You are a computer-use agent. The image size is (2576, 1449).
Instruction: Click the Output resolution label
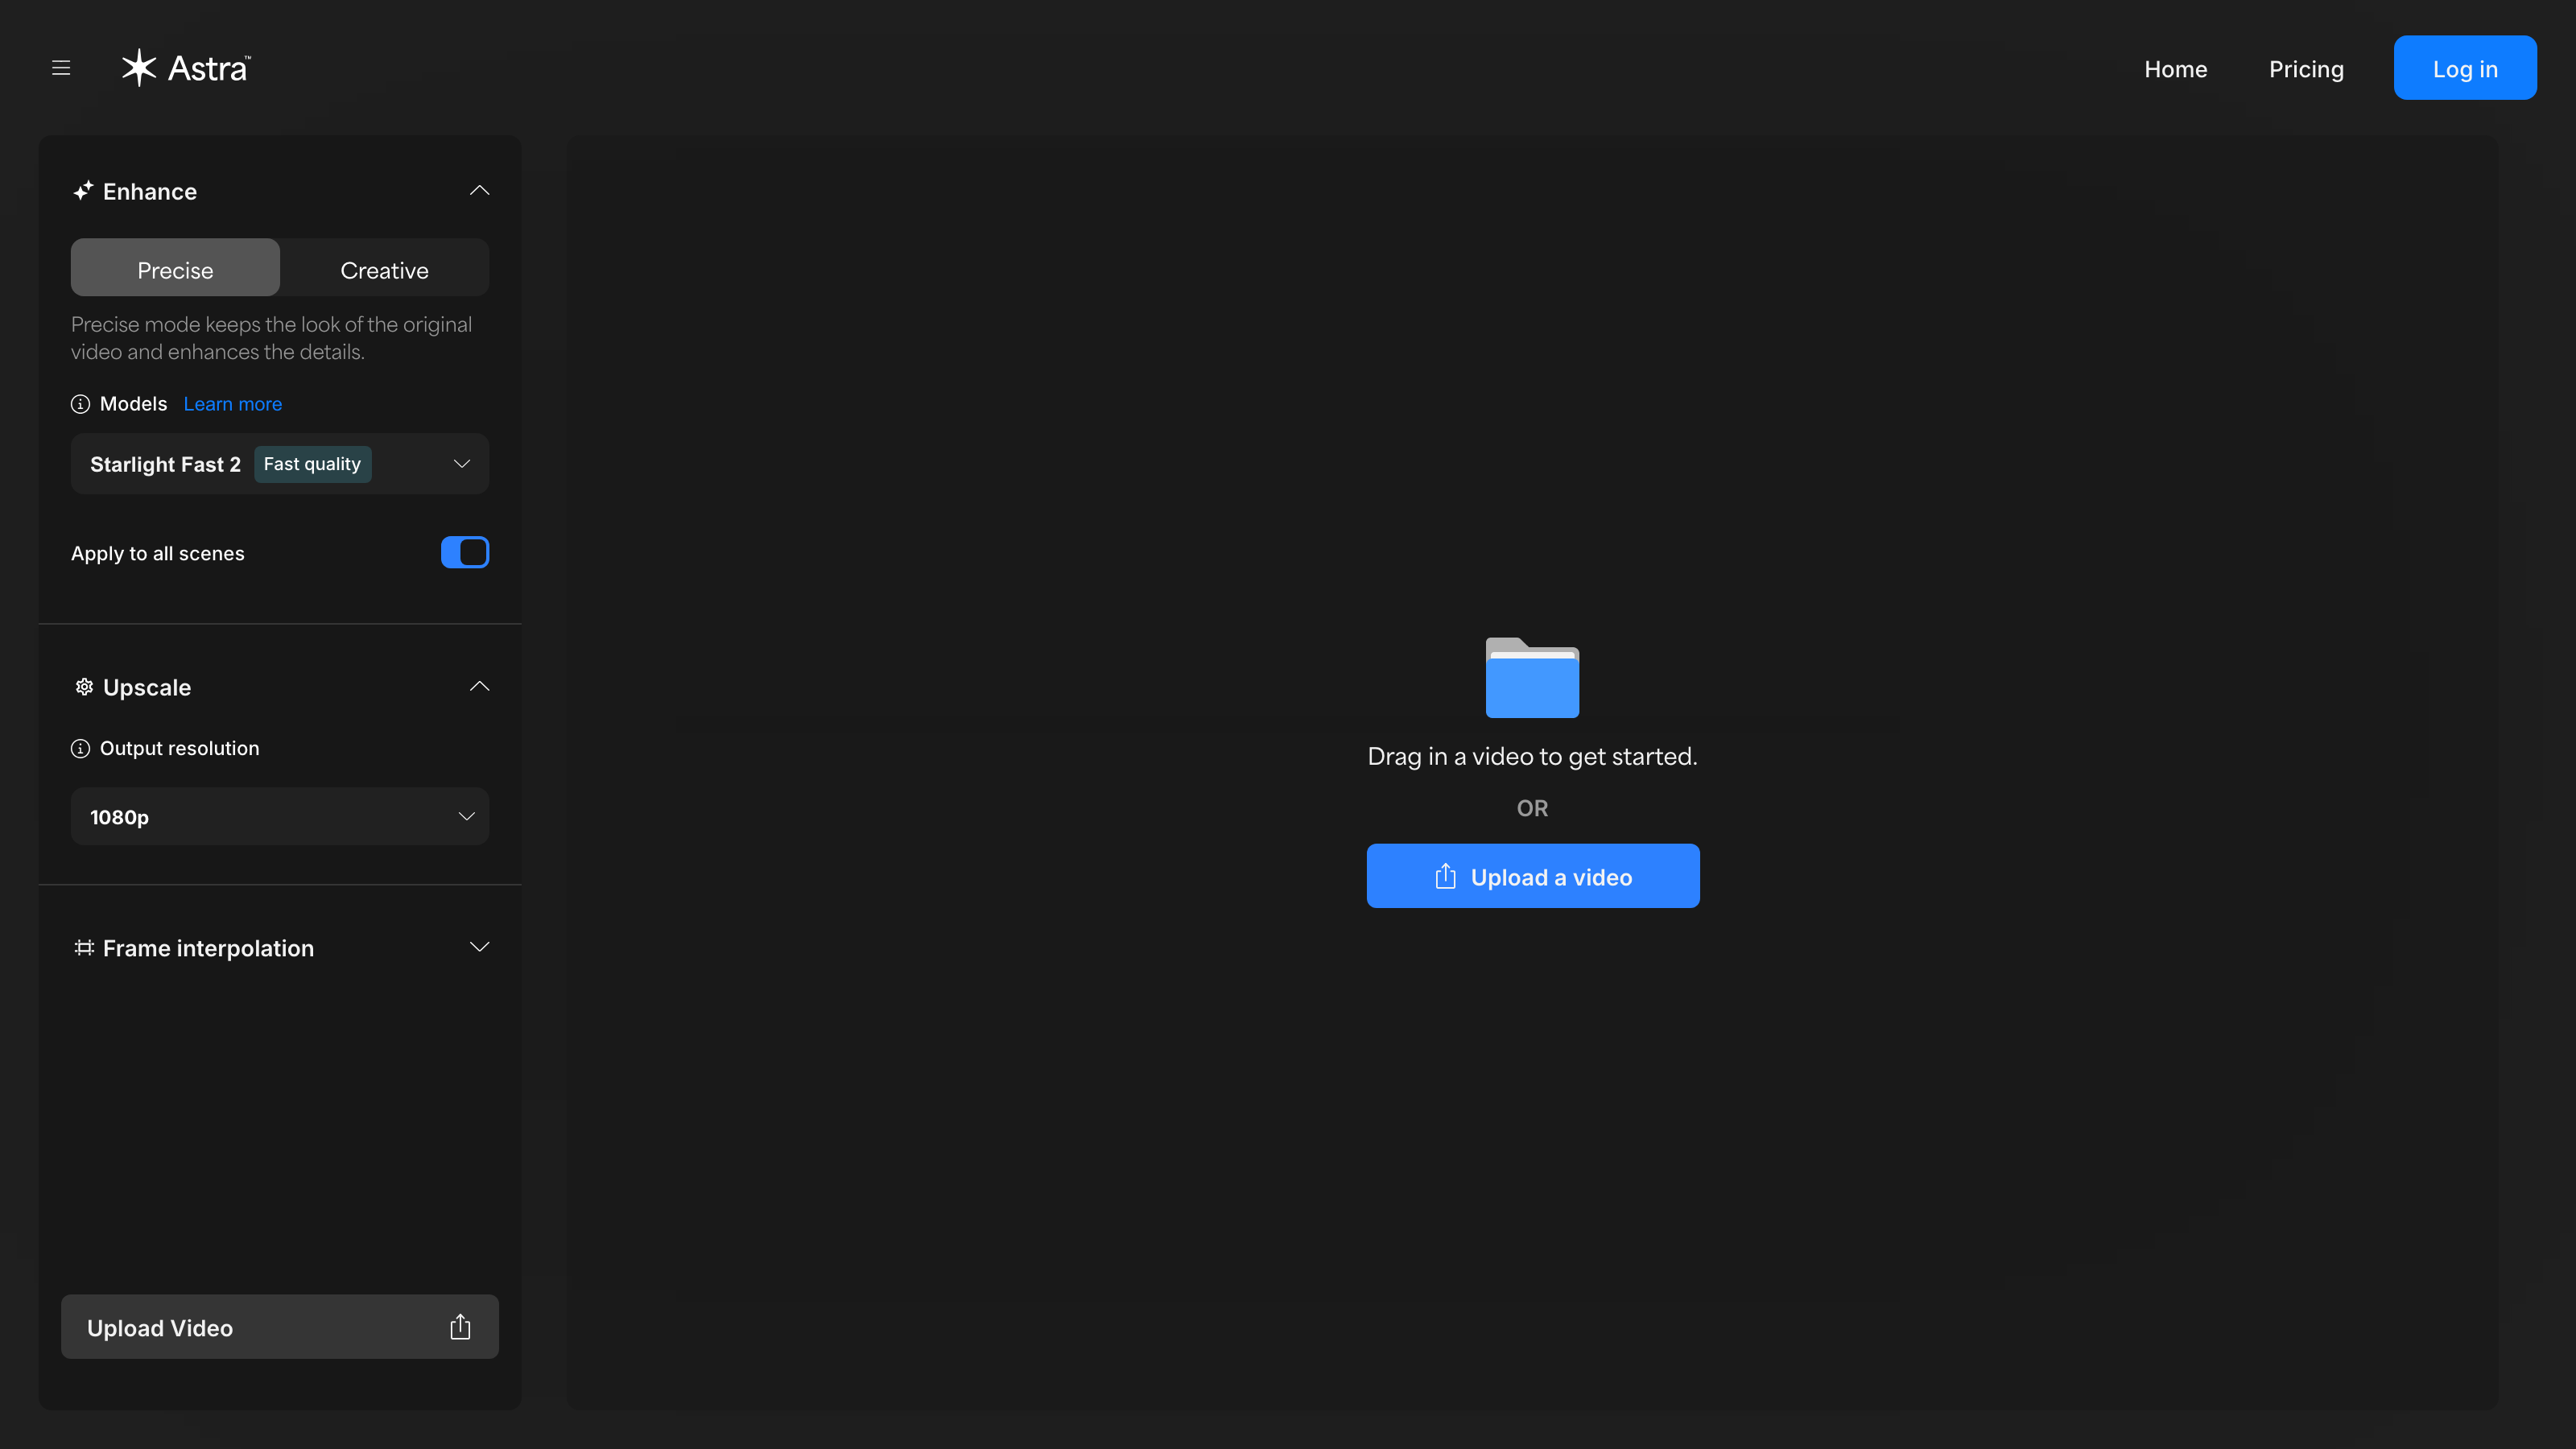tap(180, 749)
